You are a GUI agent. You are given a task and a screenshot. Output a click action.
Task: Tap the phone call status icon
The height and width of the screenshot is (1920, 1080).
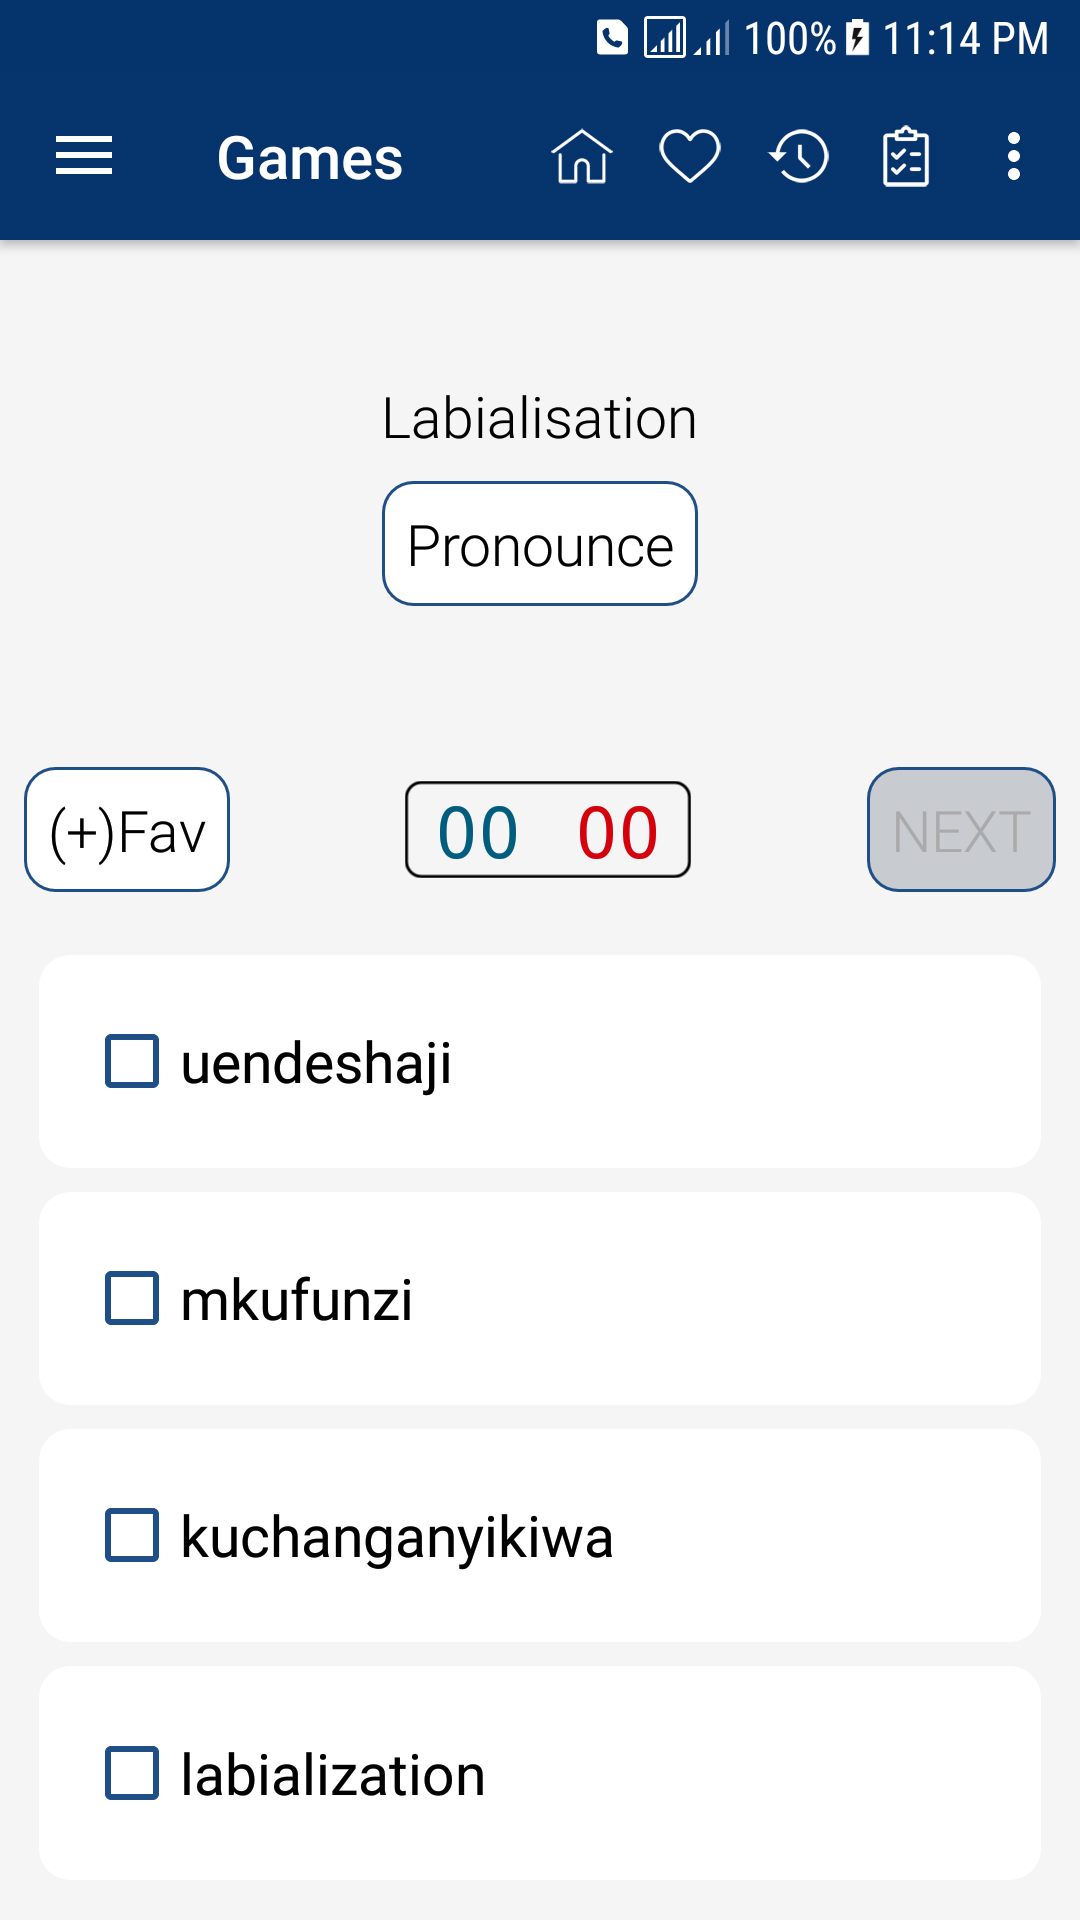coord(612,38)
